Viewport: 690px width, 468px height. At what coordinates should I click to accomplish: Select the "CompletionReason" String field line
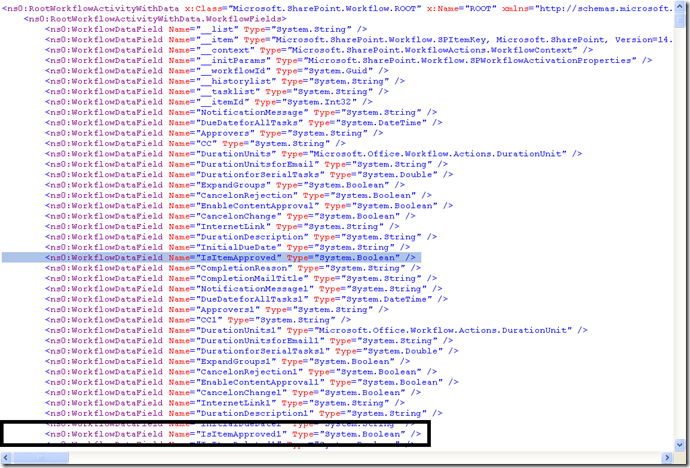pyautogui.click(x=232, y=268)
